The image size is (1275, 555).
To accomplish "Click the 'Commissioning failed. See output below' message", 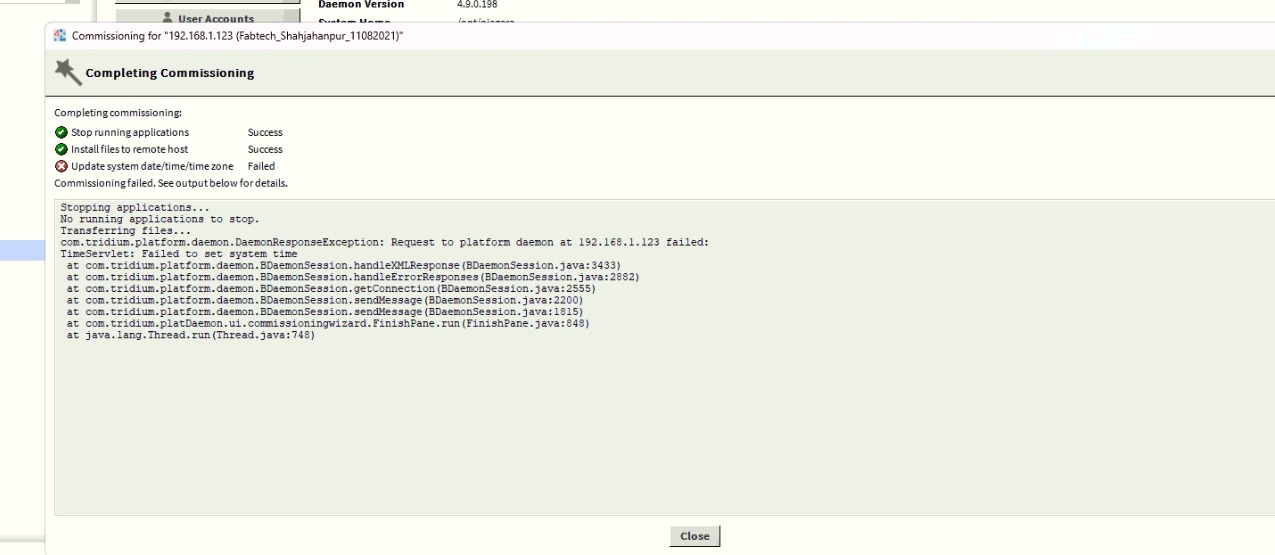I will pyautogui.click(x=171, y=183).
